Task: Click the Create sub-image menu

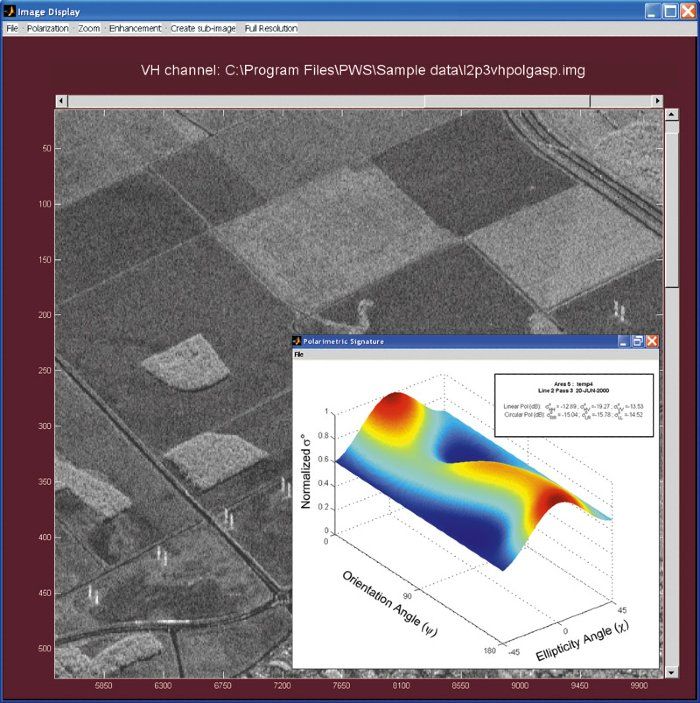Action: tap(203, 28)
